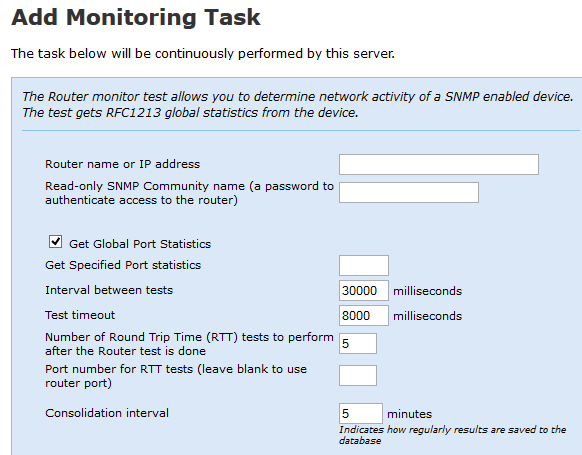Click the Router name or IP address field
This screenshot has width=582, height=455.
tap(439, 164)
